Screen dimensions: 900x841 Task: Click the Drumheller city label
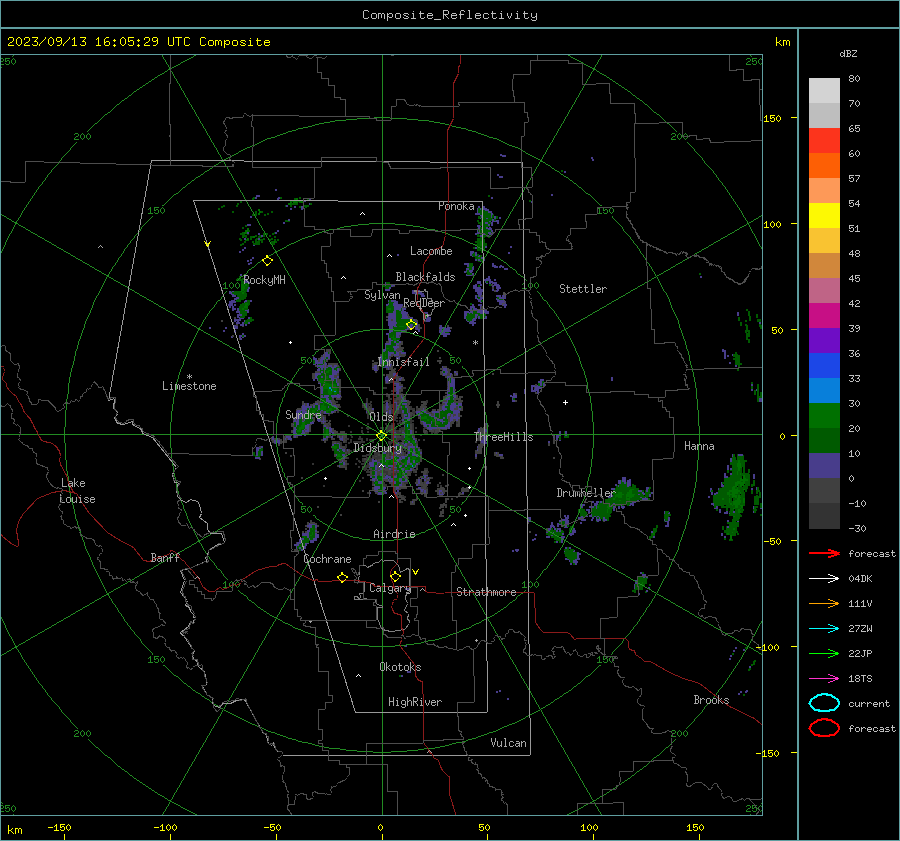point(586,493)
